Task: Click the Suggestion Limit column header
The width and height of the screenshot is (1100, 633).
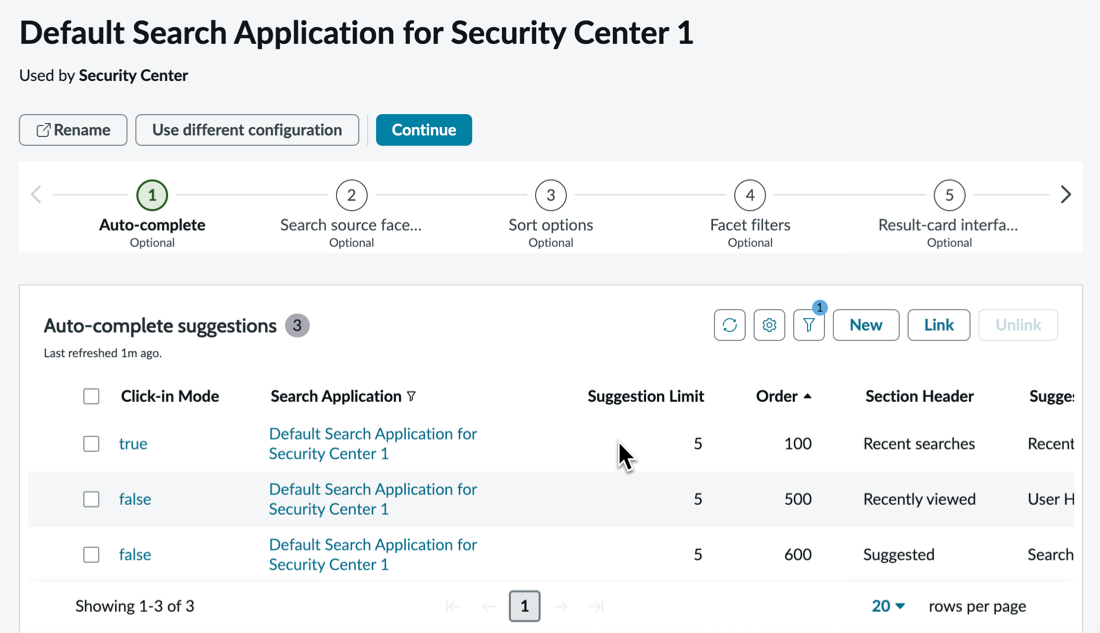Action: 645,397
